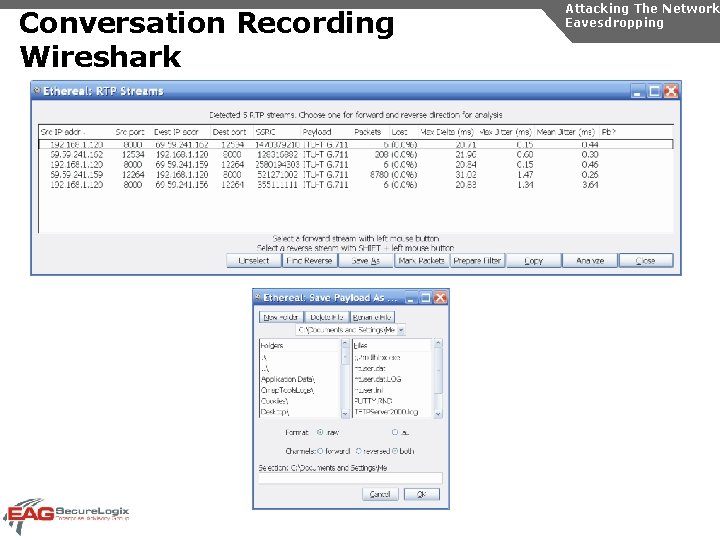This screenshot has width=720, height=540.
Task: Sort by the Src IP addr column
Action: pyautogui.click(x=75, y=132)
